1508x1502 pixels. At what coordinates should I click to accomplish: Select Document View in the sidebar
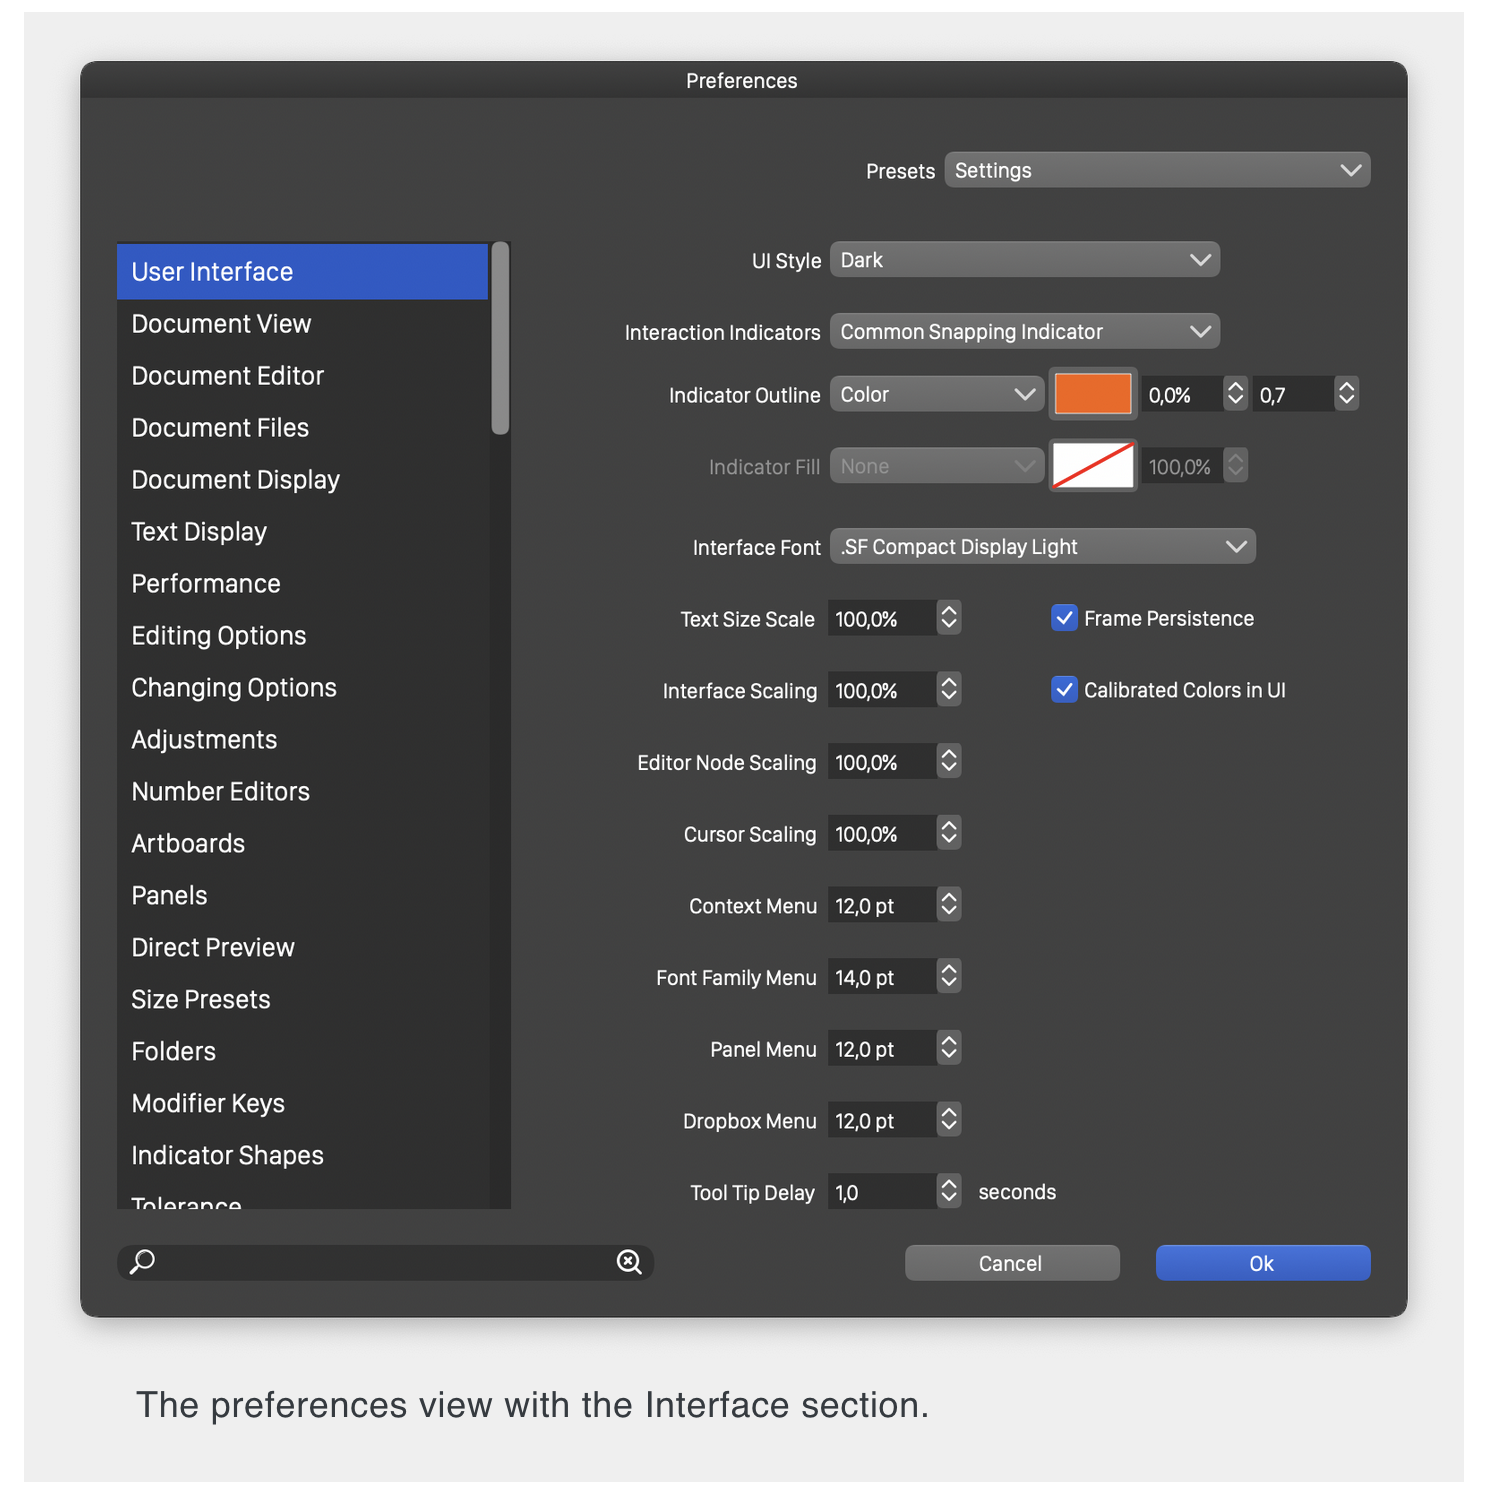[x=221, y=324]
